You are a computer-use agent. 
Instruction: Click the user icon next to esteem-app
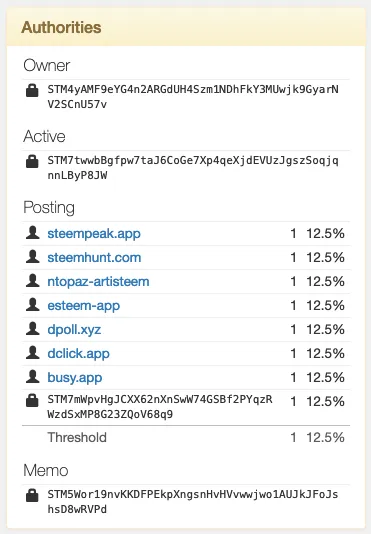pos(33,305)
